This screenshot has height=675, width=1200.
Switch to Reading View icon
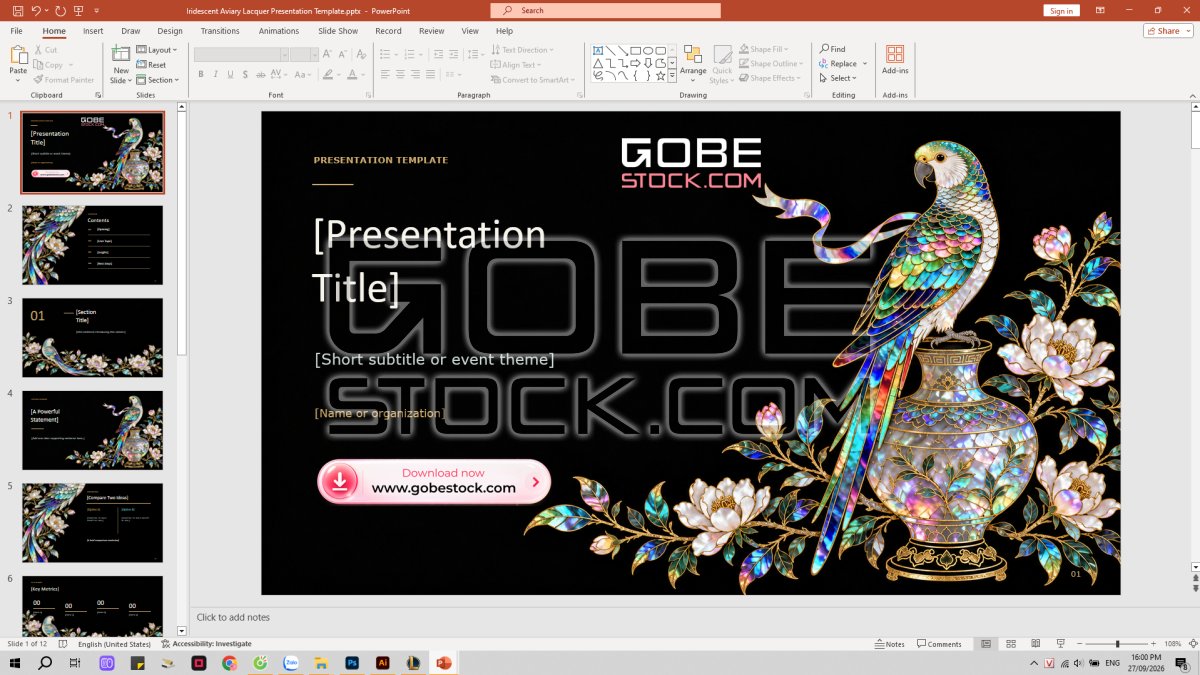1035,644
